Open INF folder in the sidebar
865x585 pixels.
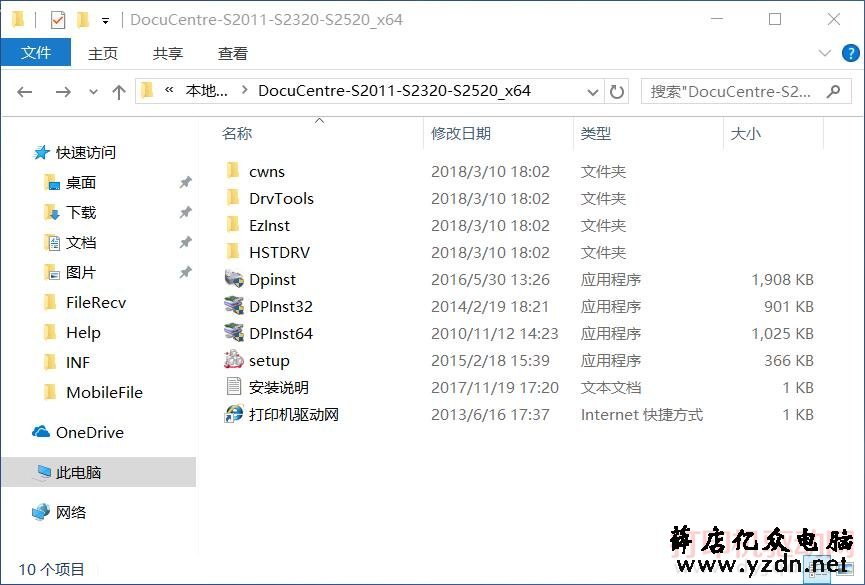(x=78, y=362)
